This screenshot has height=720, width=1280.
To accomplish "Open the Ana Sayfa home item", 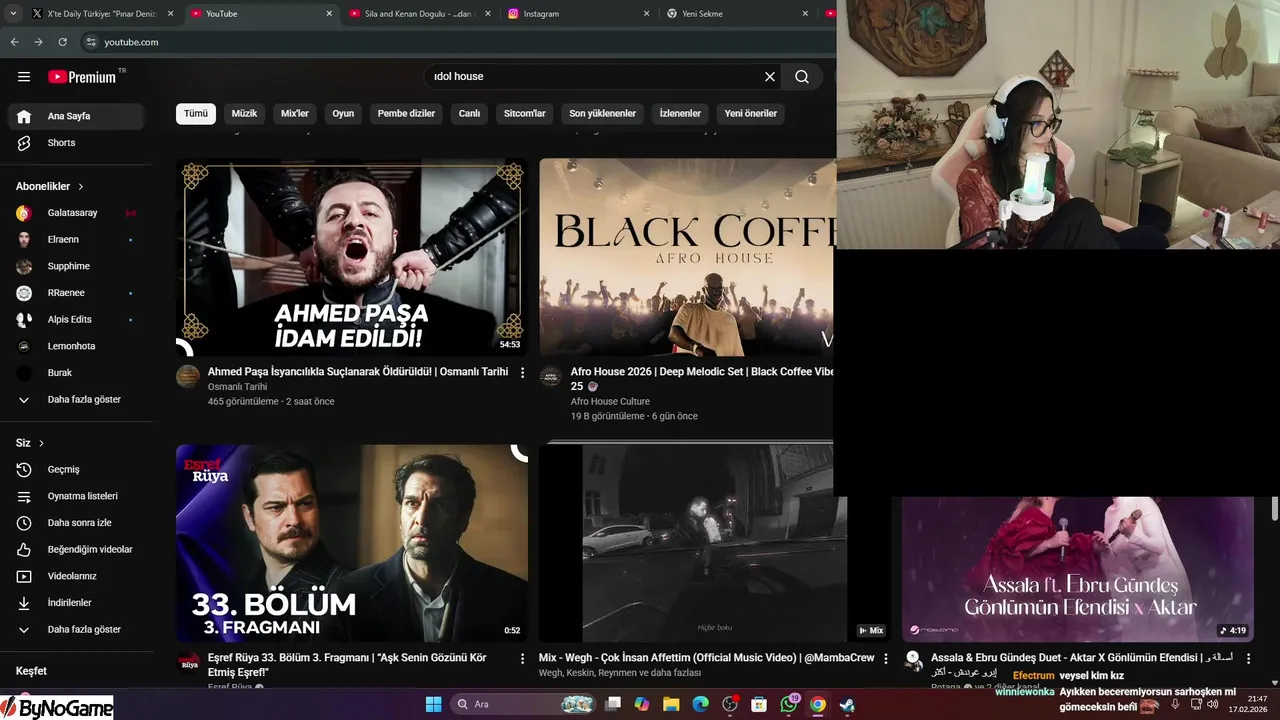I will [76, 116].
